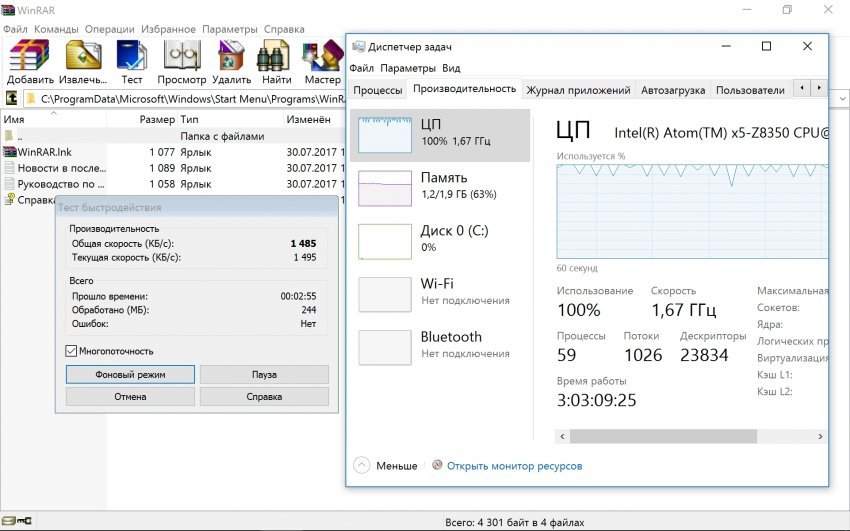Image resolution: width=850 pixels, height=531 pixels.
Task: Sort by the Имя column header
Action: [x=53, y=119]
